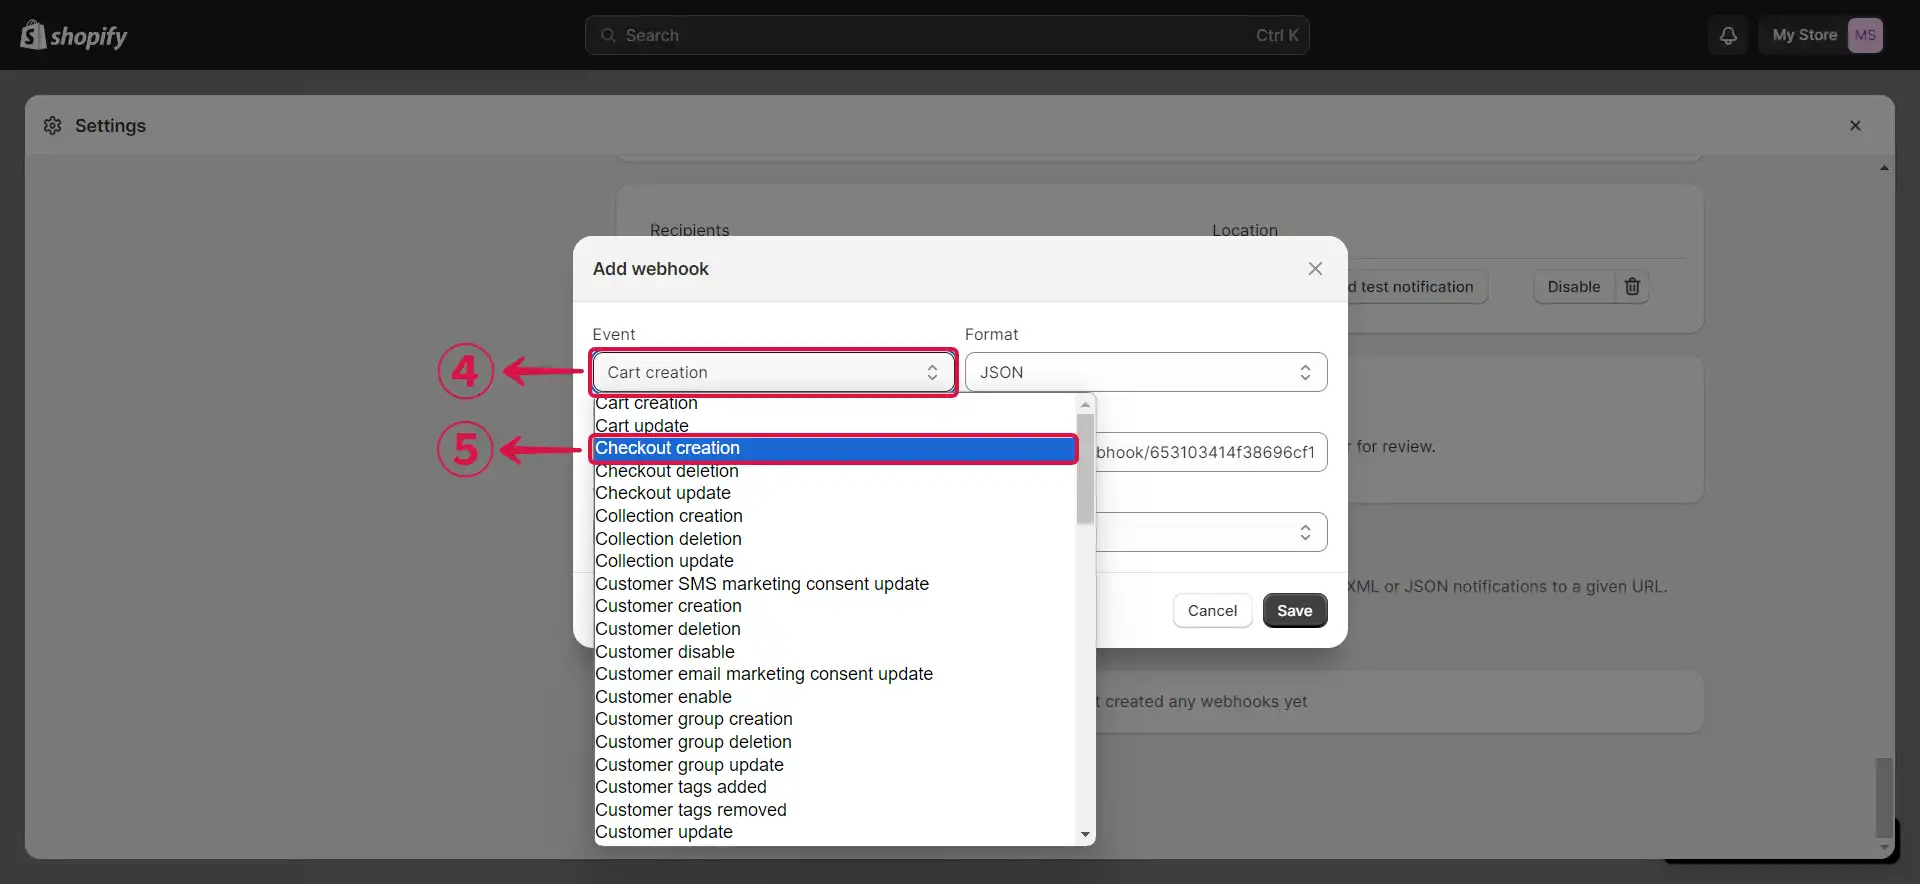Viewport: 1920px width, 884px height.
Task: Click the search magnifier icon
Action: pos(608,35)
